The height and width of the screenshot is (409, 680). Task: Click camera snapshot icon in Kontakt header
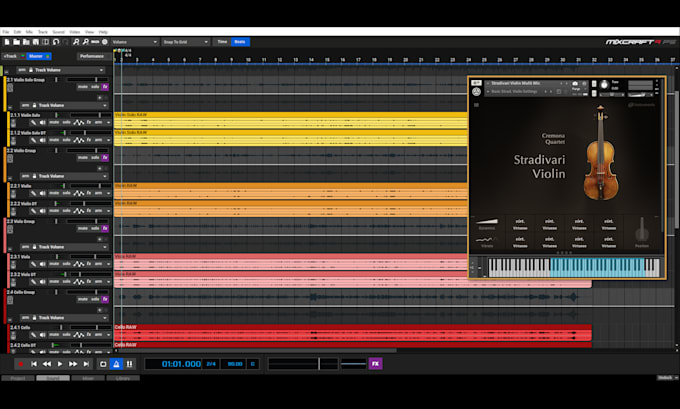[x=575, y=83]
